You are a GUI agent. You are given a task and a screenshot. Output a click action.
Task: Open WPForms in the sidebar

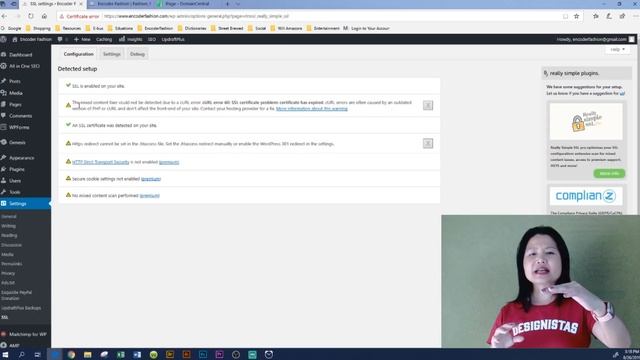pyautogui.click(x=19, y=127)
